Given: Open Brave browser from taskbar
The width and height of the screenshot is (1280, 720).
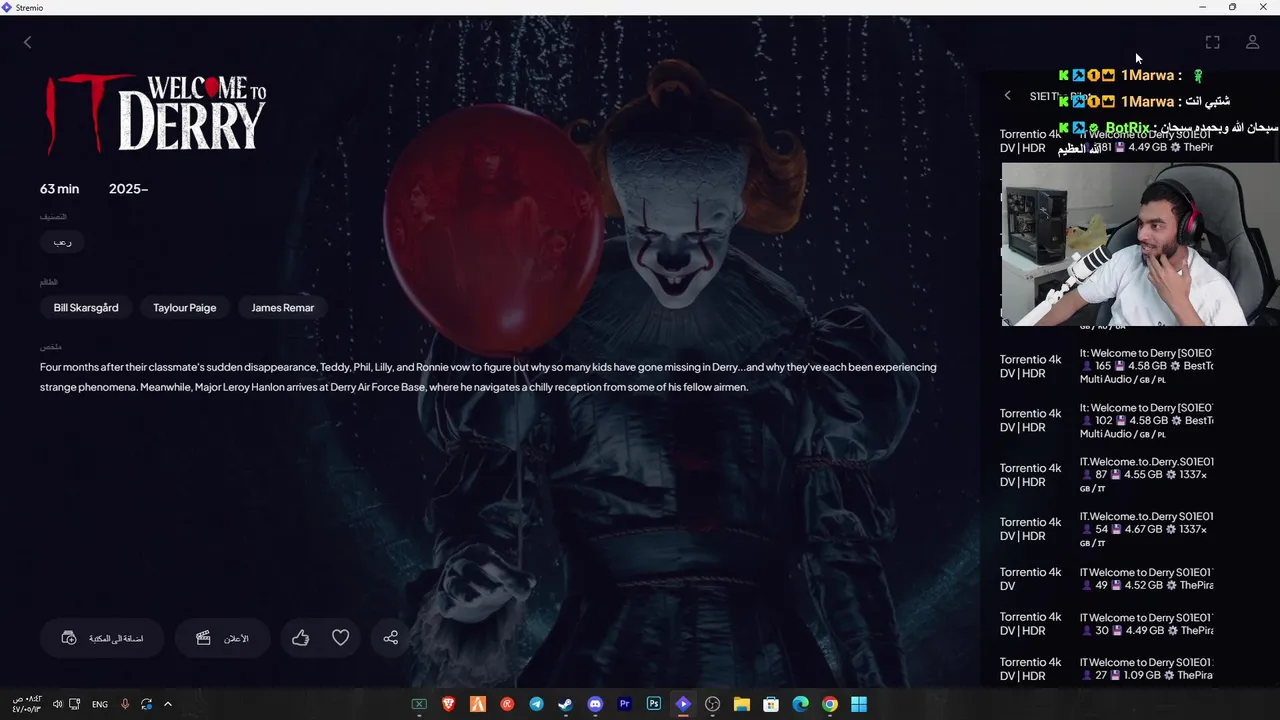Looking at the screenshot, I should [x=449, y=704].
